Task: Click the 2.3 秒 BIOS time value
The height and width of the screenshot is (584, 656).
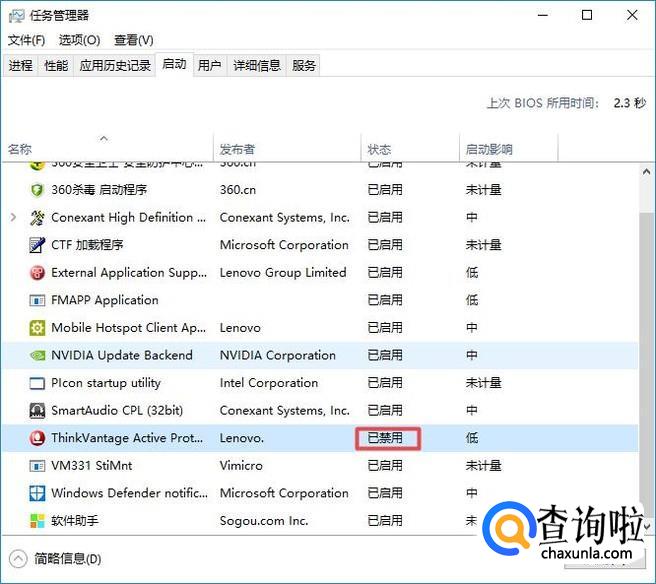Action: click(630, 103)
